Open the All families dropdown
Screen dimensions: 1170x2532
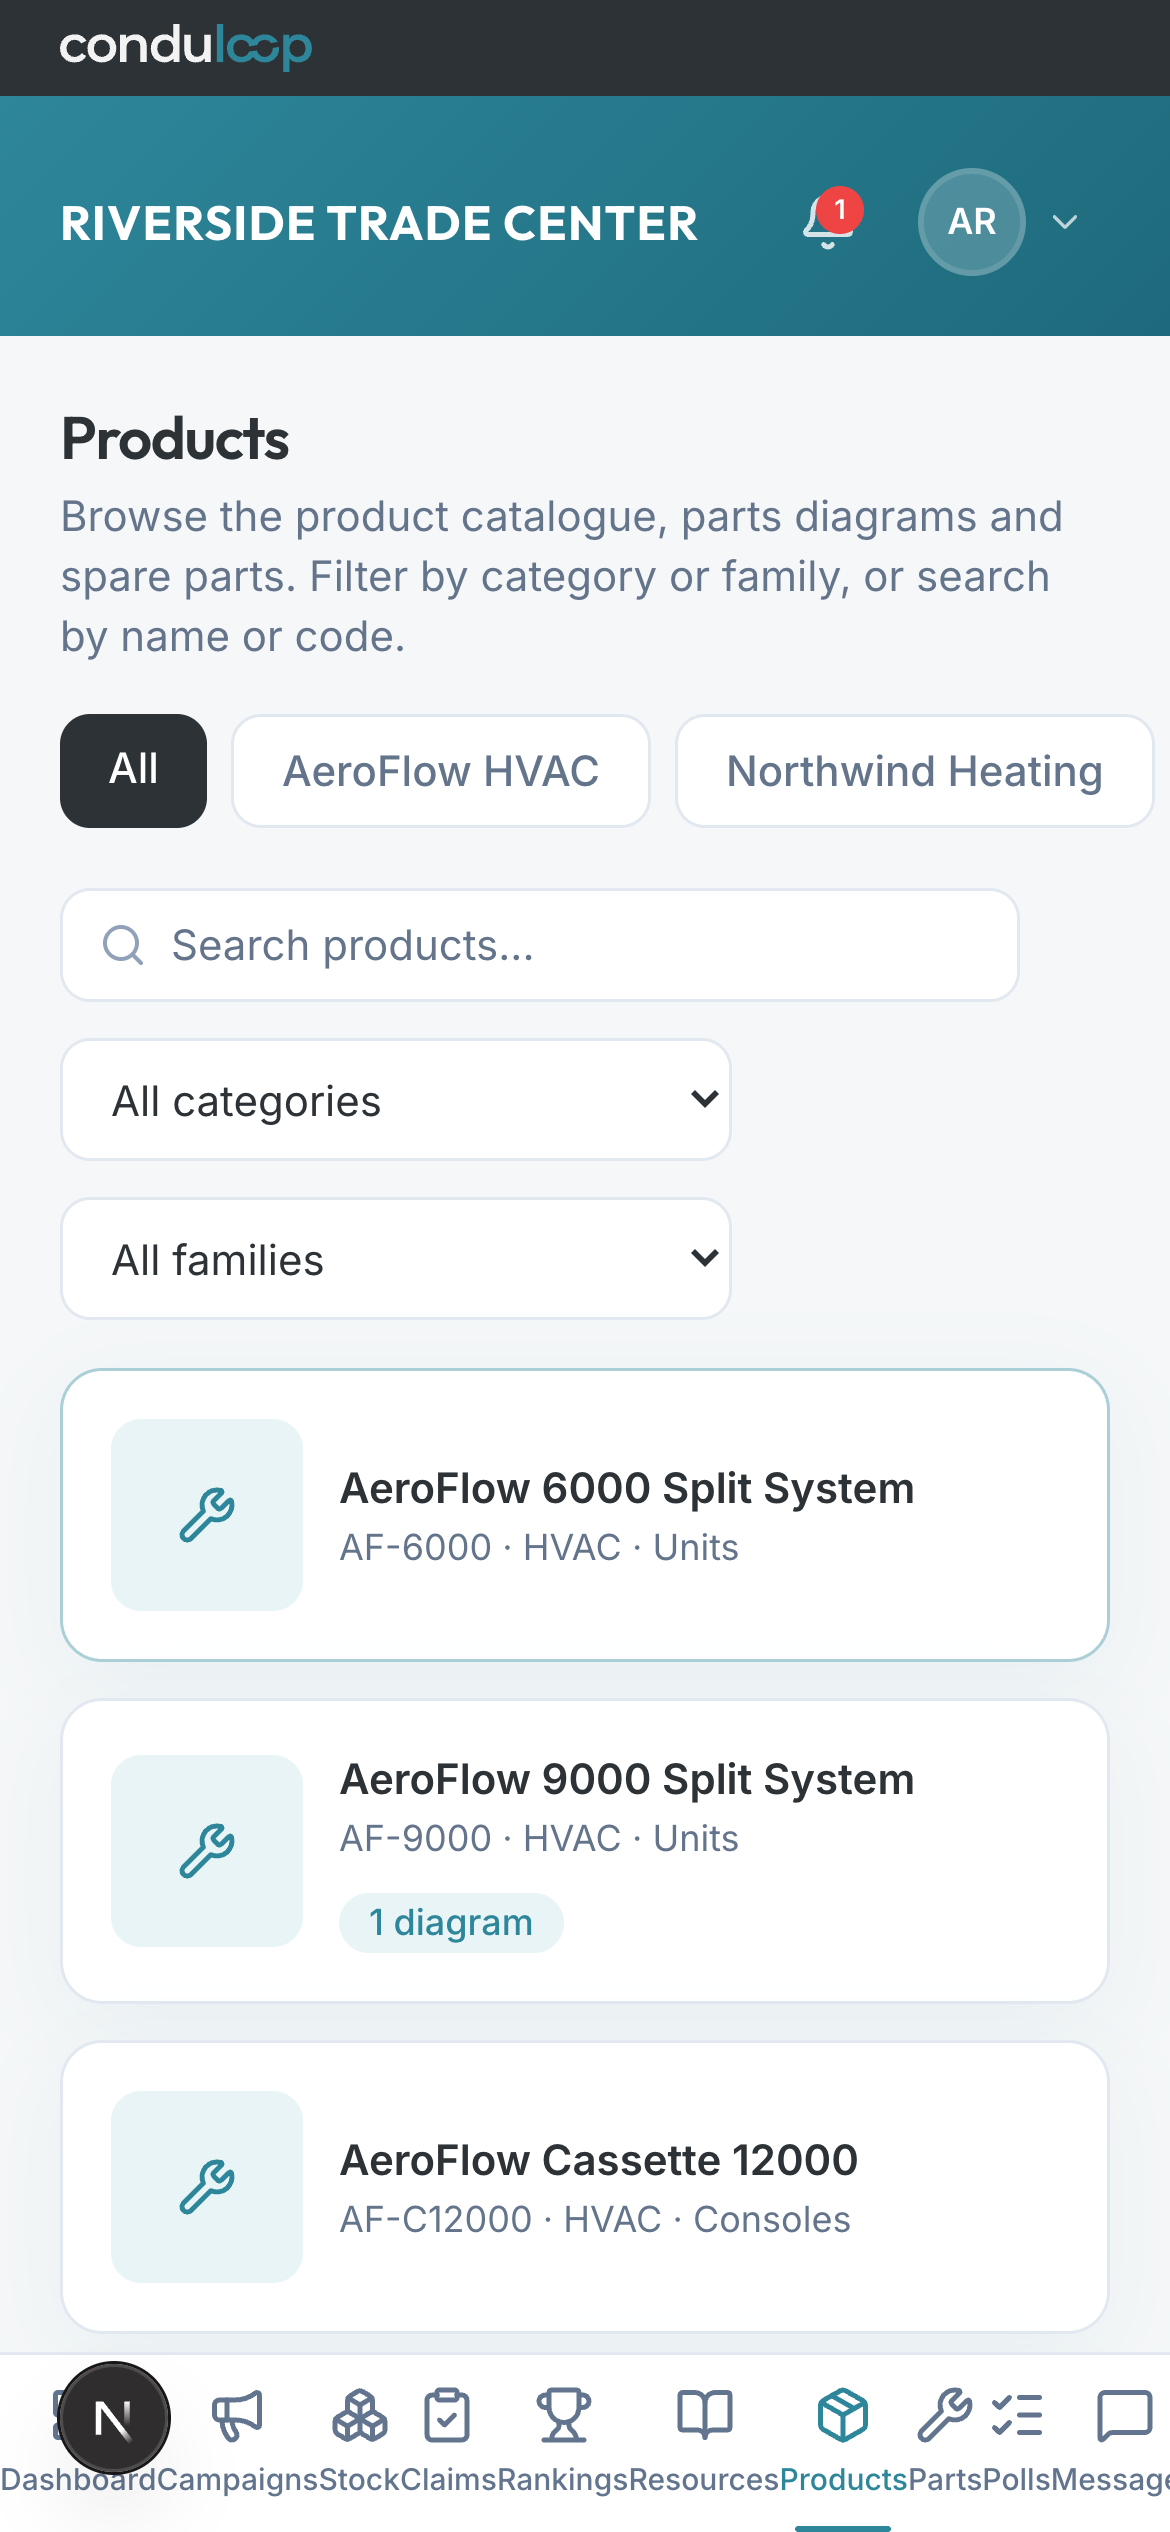point(396,1259)
